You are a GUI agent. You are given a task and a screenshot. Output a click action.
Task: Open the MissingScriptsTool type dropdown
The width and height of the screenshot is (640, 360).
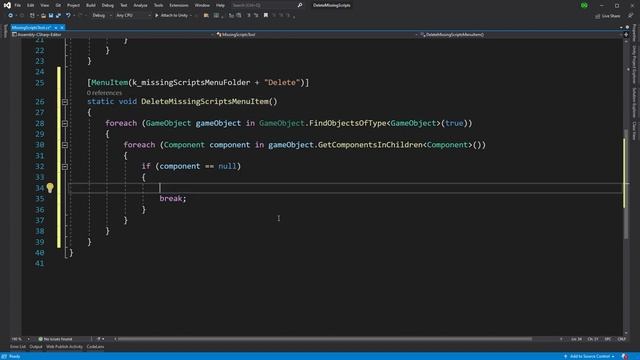click(318, 35)
